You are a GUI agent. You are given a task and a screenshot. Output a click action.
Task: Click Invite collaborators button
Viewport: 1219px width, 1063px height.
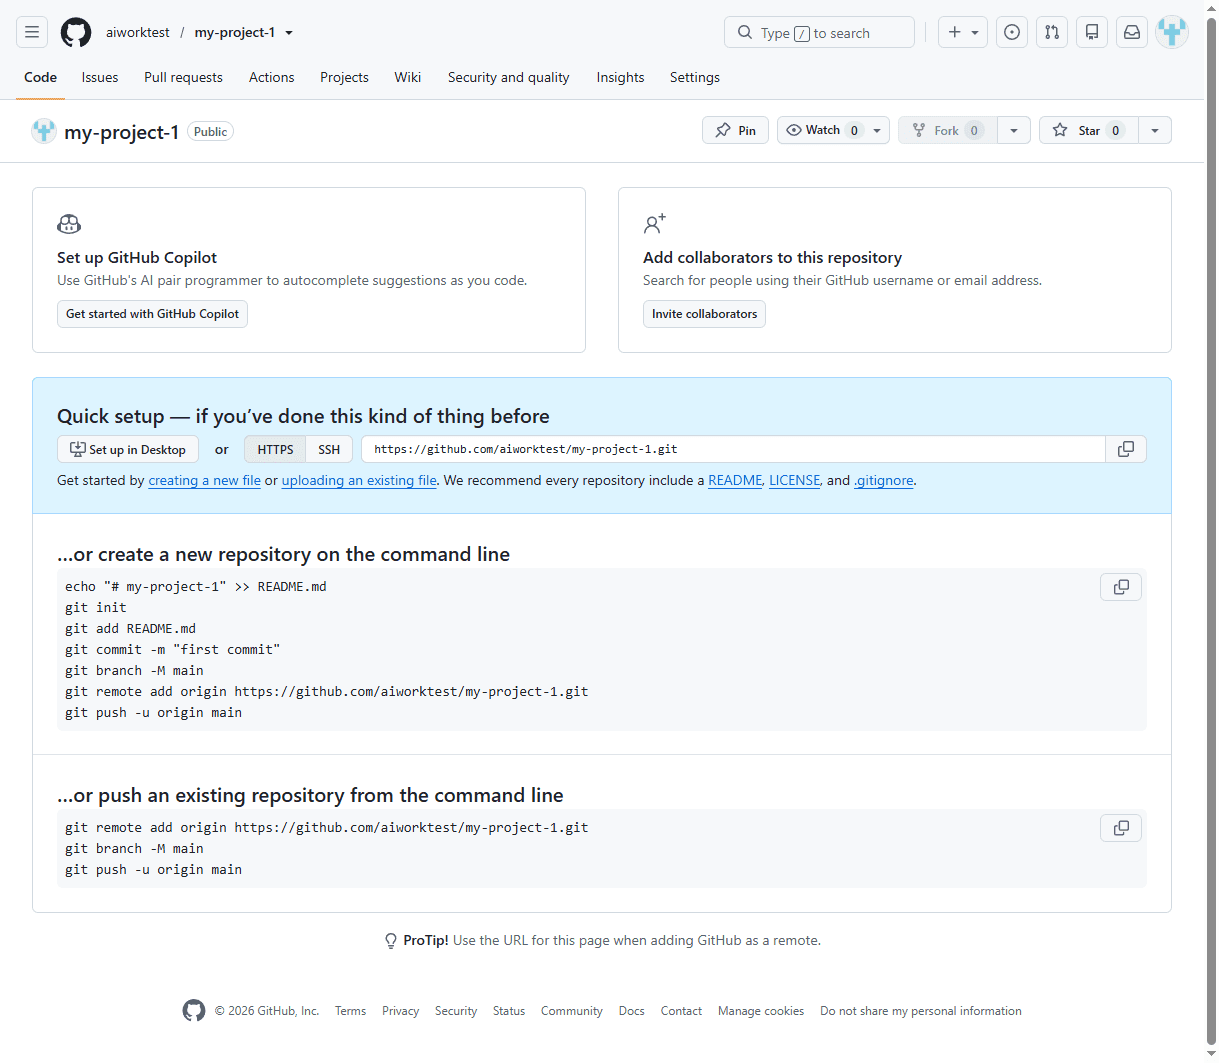[x=704, y=314]
